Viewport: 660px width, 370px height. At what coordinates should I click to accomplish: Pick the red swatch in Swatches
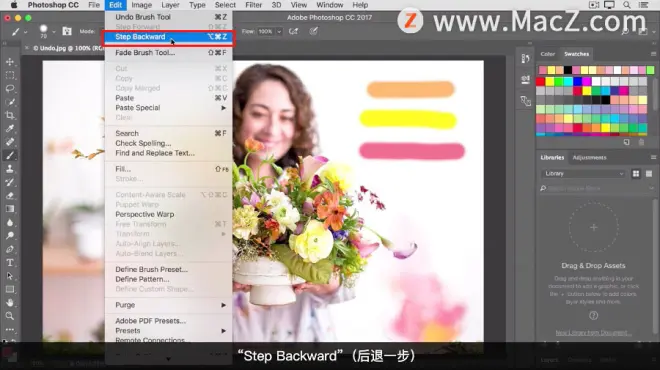click(x=540, y=81)
